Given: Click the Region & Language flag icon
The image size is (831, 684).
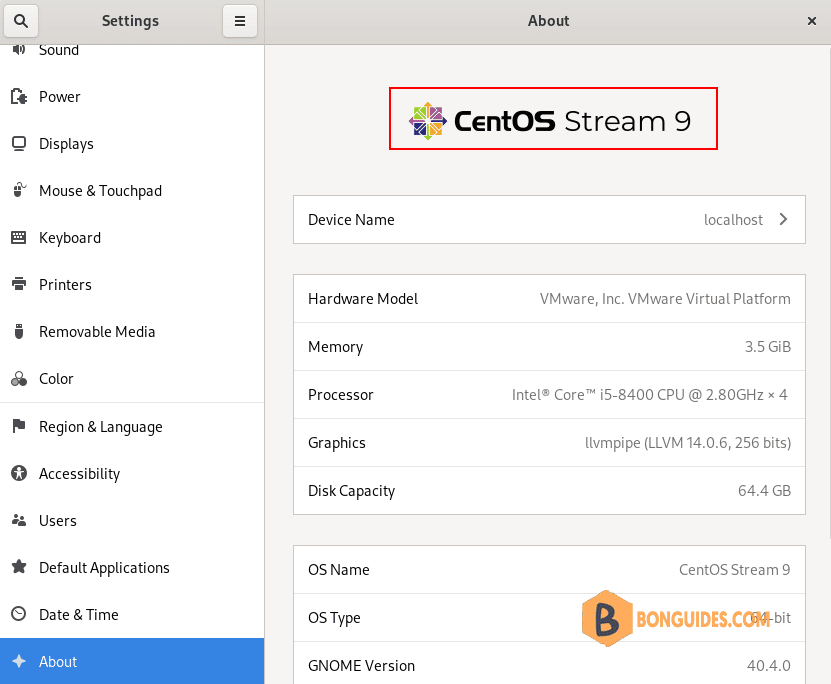Looking at the screenshot, I should click(19, 426).
